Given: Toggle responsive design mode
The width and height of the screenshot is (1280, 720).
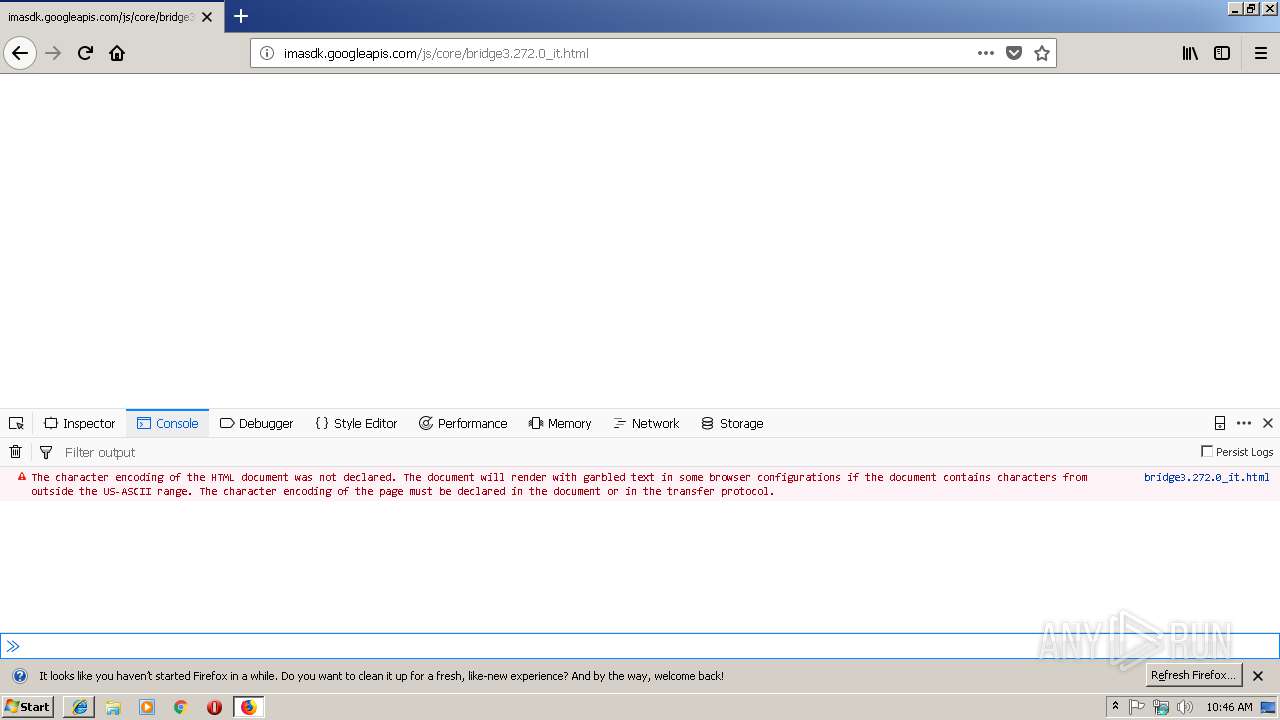Looking at the screenshot, I should tap(1220, 423).
